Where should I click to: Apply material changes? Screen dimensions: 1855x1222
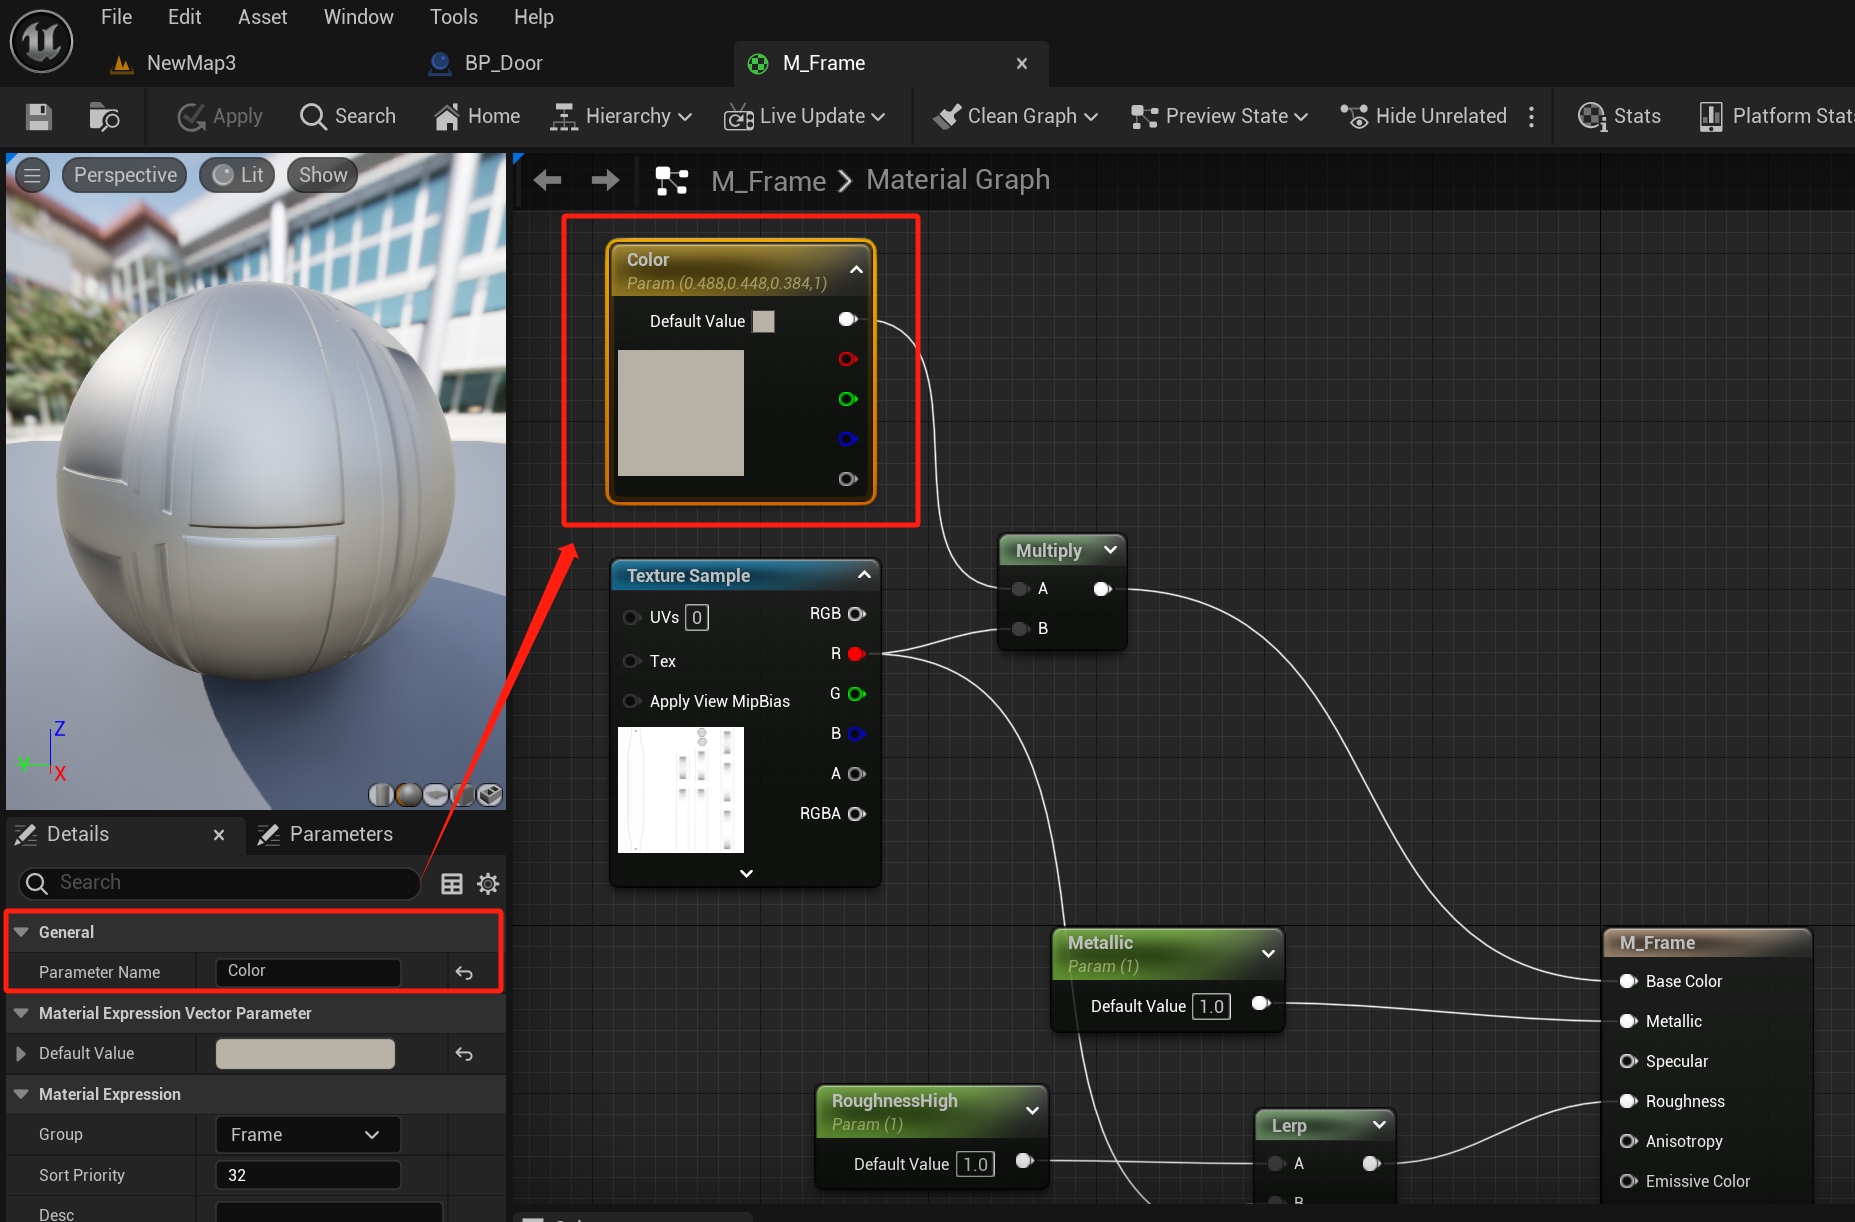pos(220,117)
